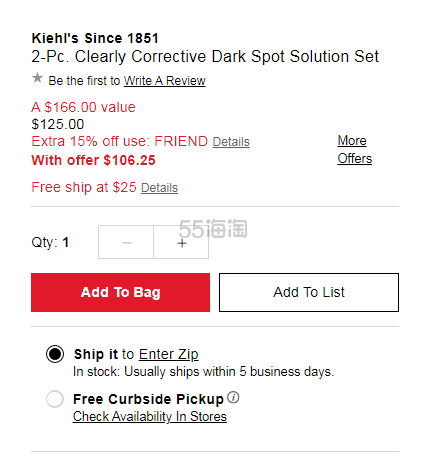Click the gray review star icon

click(x=37, y=78)
